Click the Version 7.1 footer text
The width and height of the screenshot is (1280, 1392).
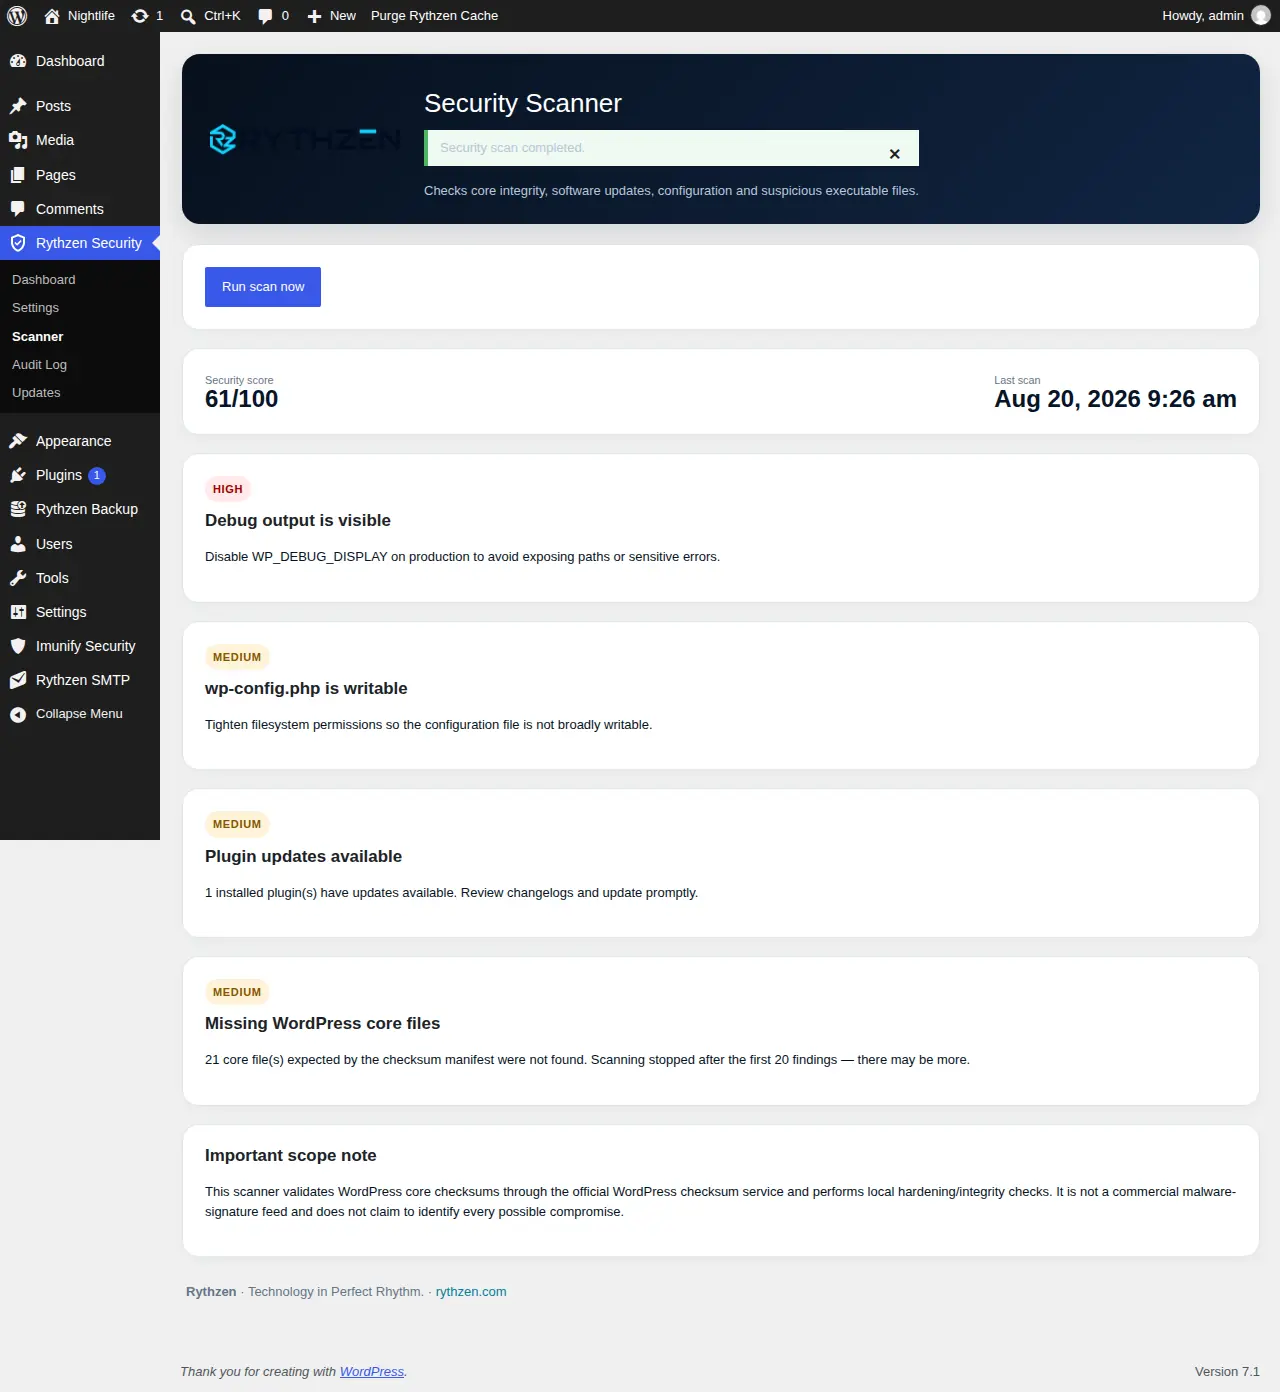1227,1372
